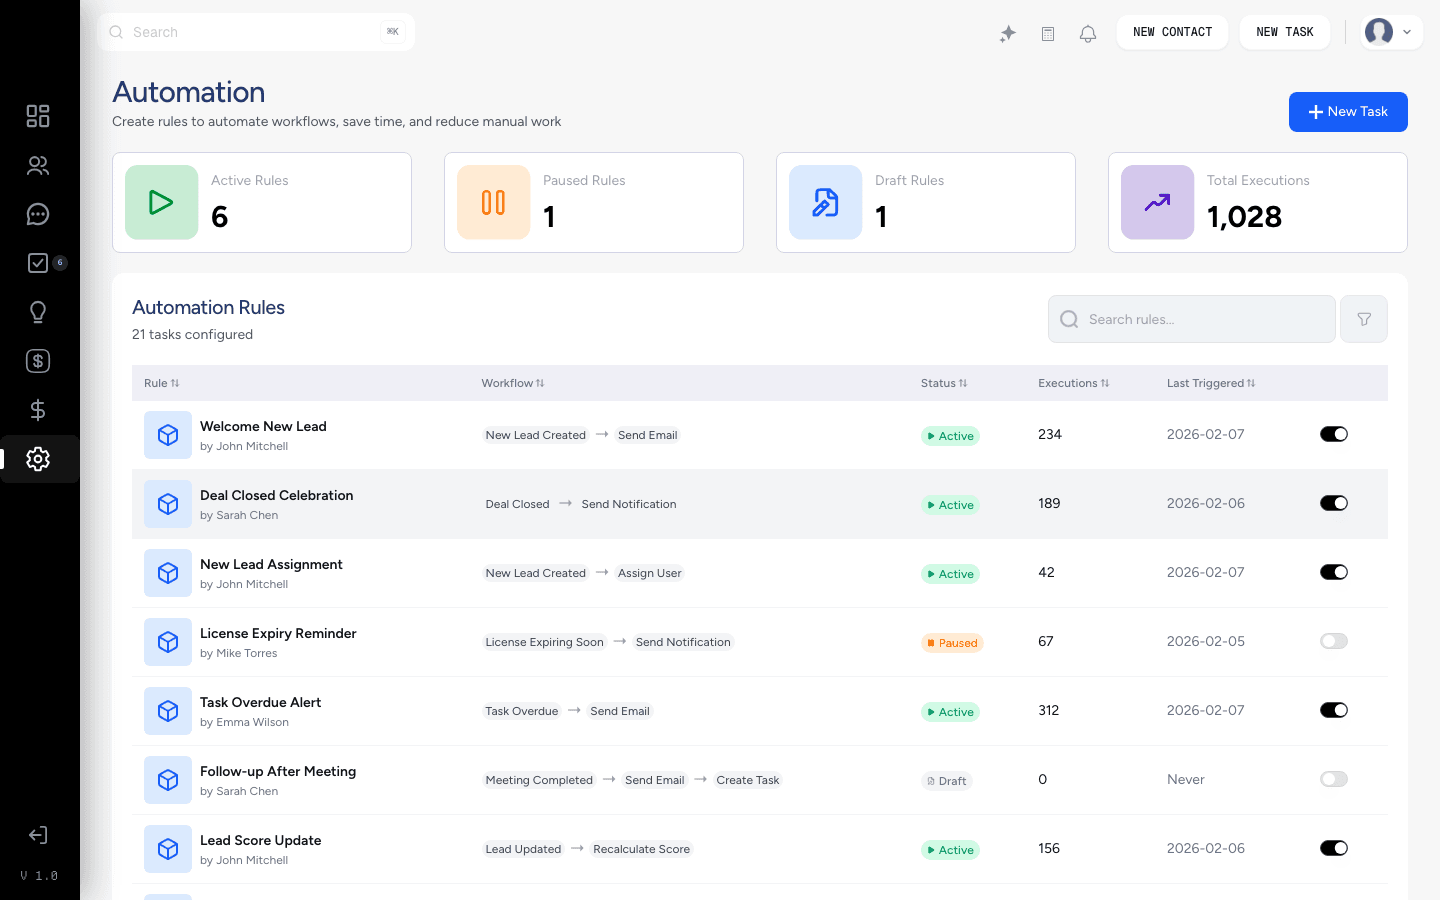Select the Welcome New Lead rule name
Image resolution: width=1440 pixels, height=900 pixels.
pos(263,426)
